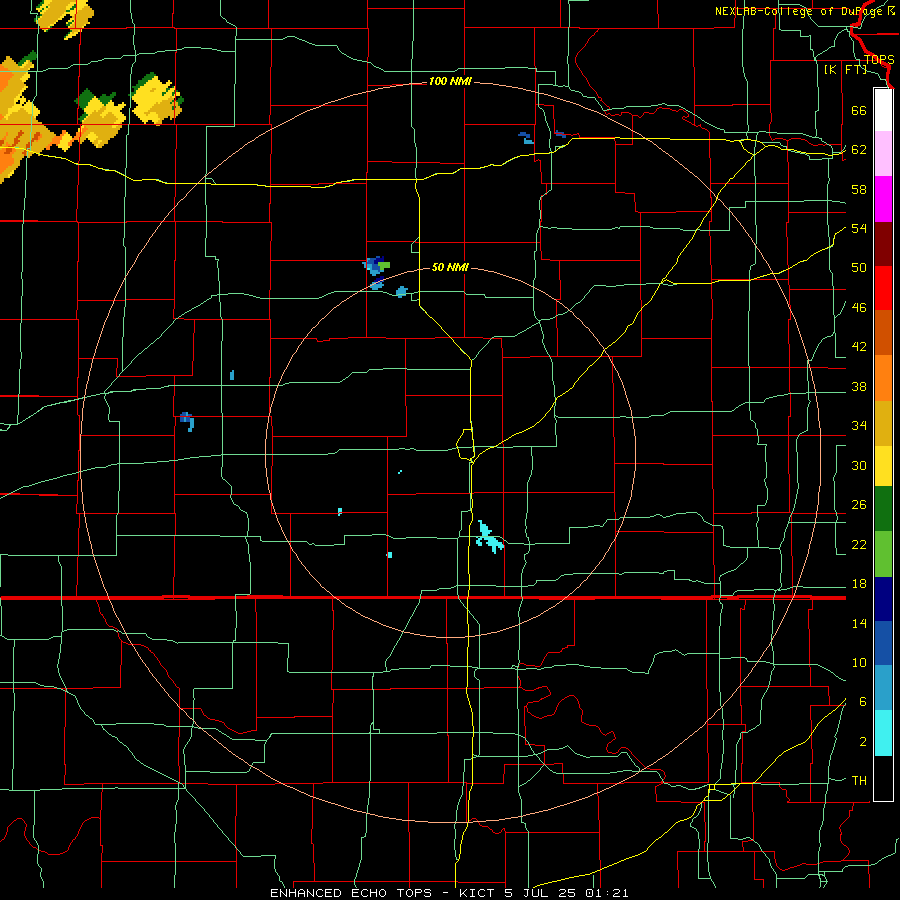Viewport: 900px width, 900px height.
Task: Click the legend value 6
Action: pyautogui.click(x=863, y=701)
